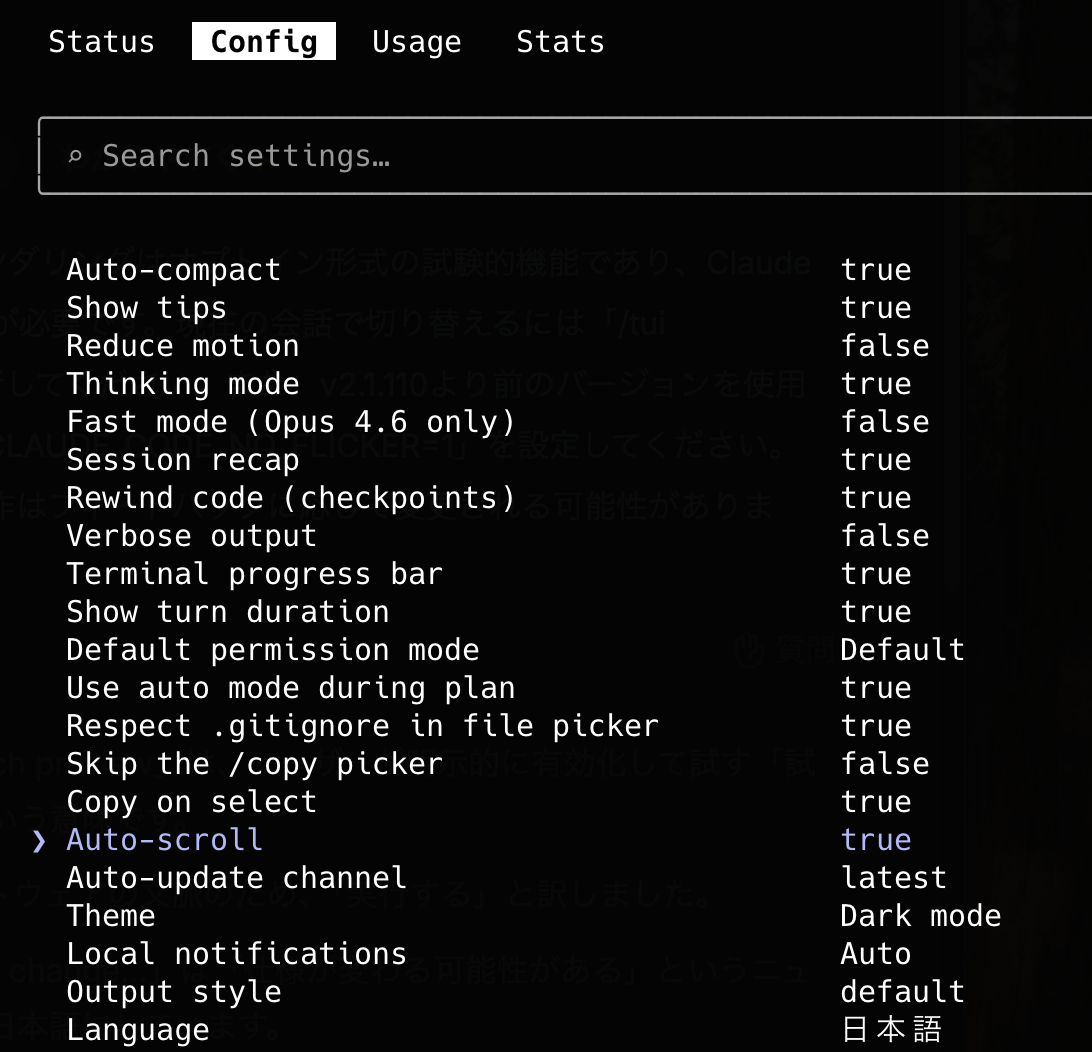This screenshot has width=1092, height=1052.
Task: Open the Theme selection showing Dark mode
Action: (x=920, y=916)
